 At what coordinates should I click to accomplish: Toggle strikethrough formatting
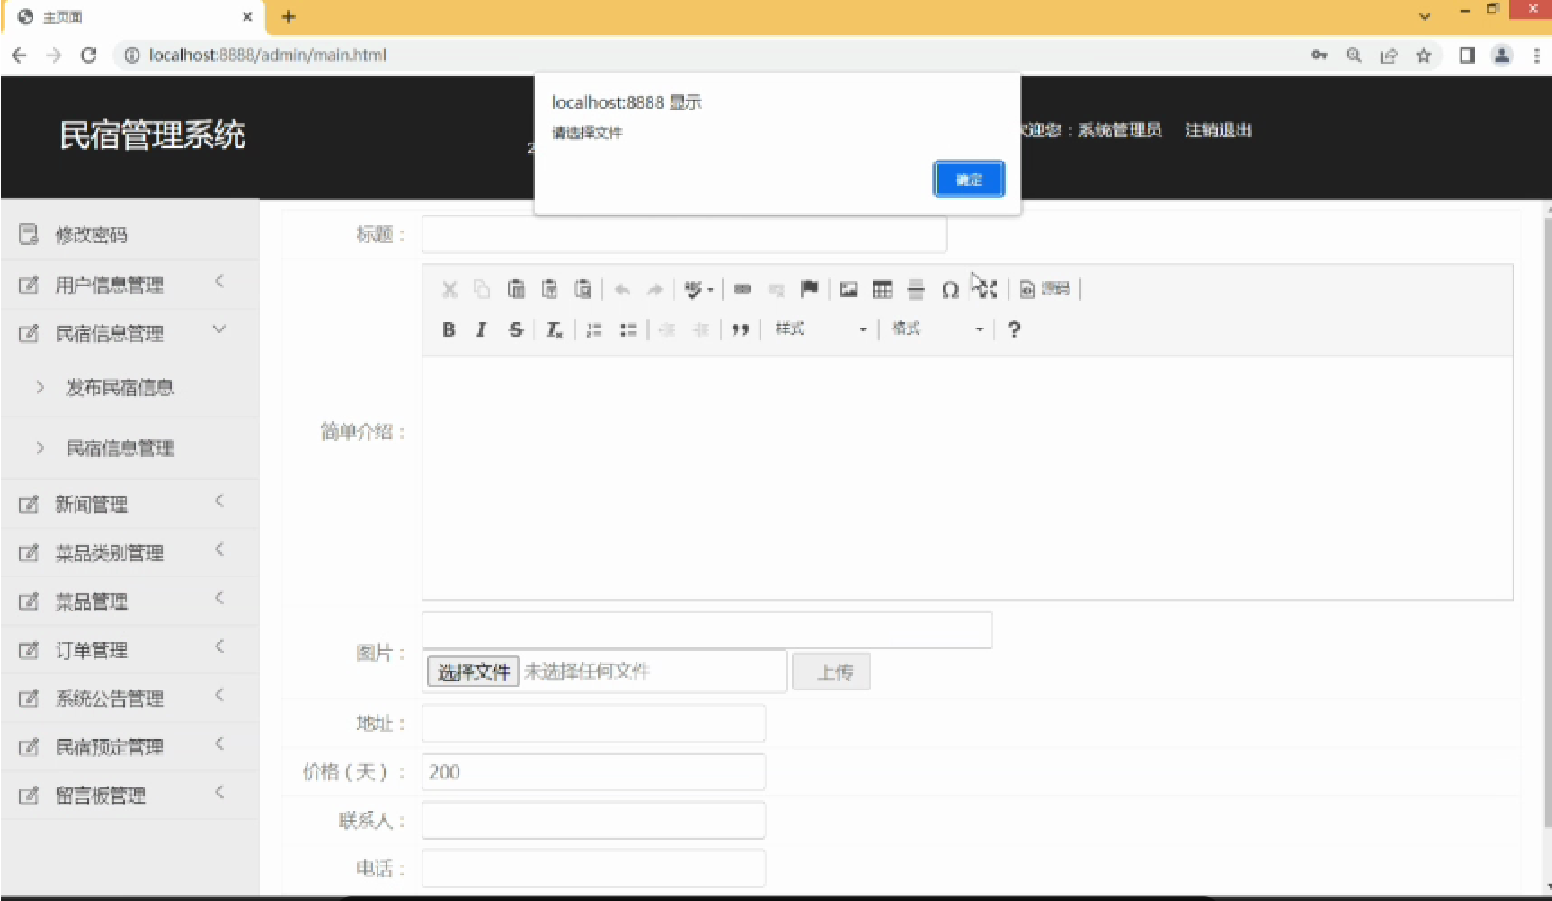point(515,330)
